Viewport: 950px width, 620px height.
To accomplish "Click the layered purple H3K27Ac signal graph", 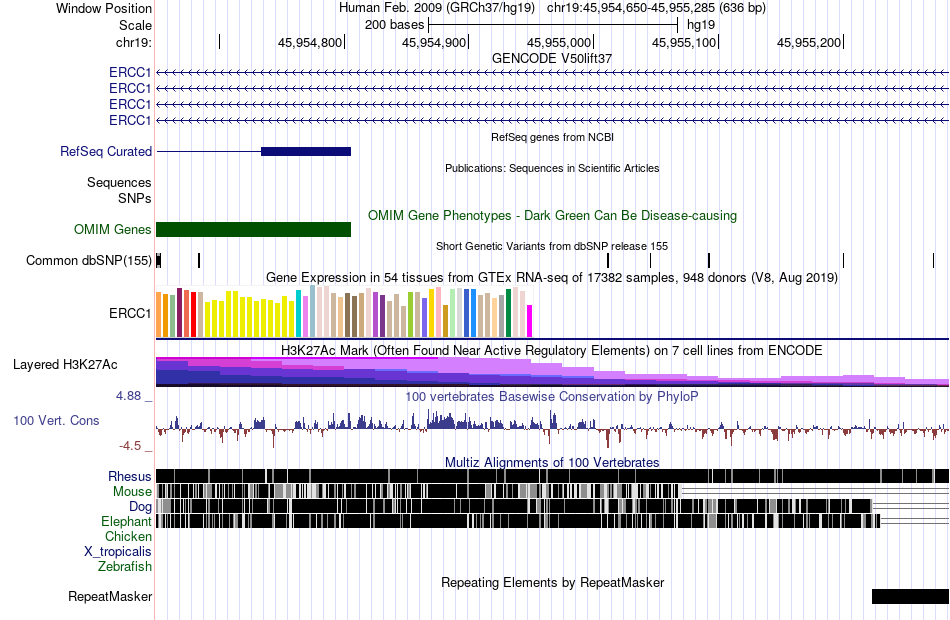I will point(552,372).
